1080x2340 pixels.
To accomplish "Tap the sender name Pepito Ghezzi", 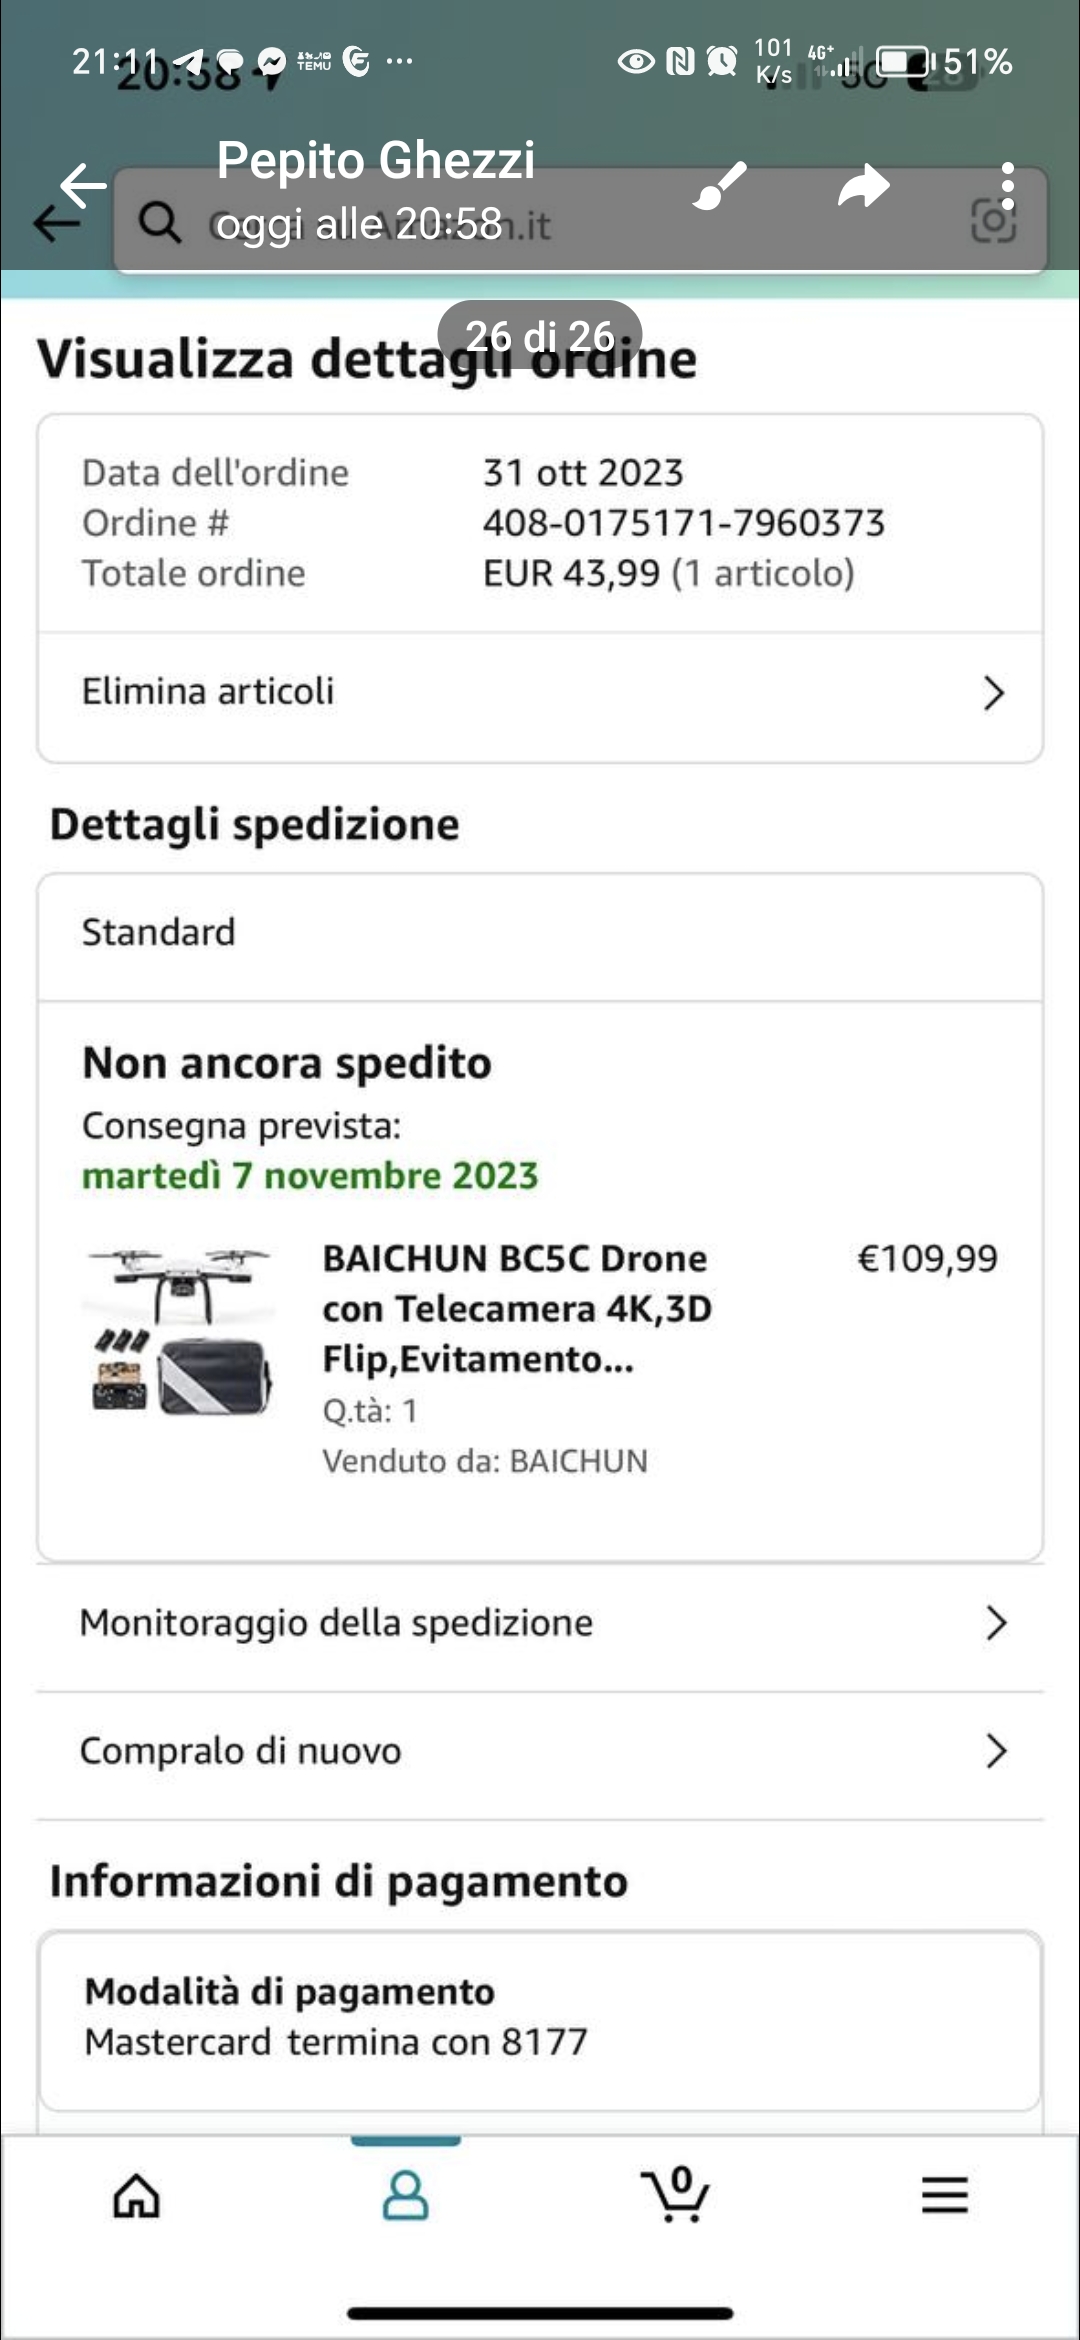I will pyautogui.click(x=376, y=160).
